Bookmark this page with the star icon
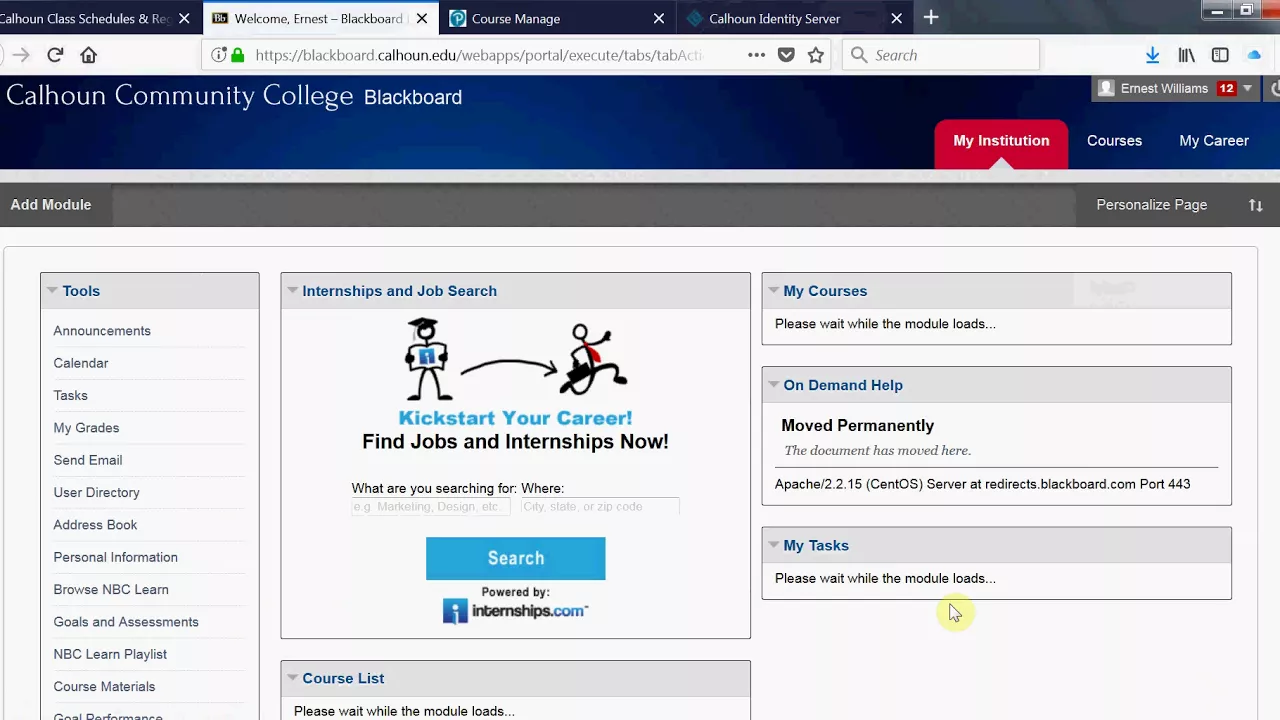The height and width of the screenshot is (720, 1280). pos(816,55)
